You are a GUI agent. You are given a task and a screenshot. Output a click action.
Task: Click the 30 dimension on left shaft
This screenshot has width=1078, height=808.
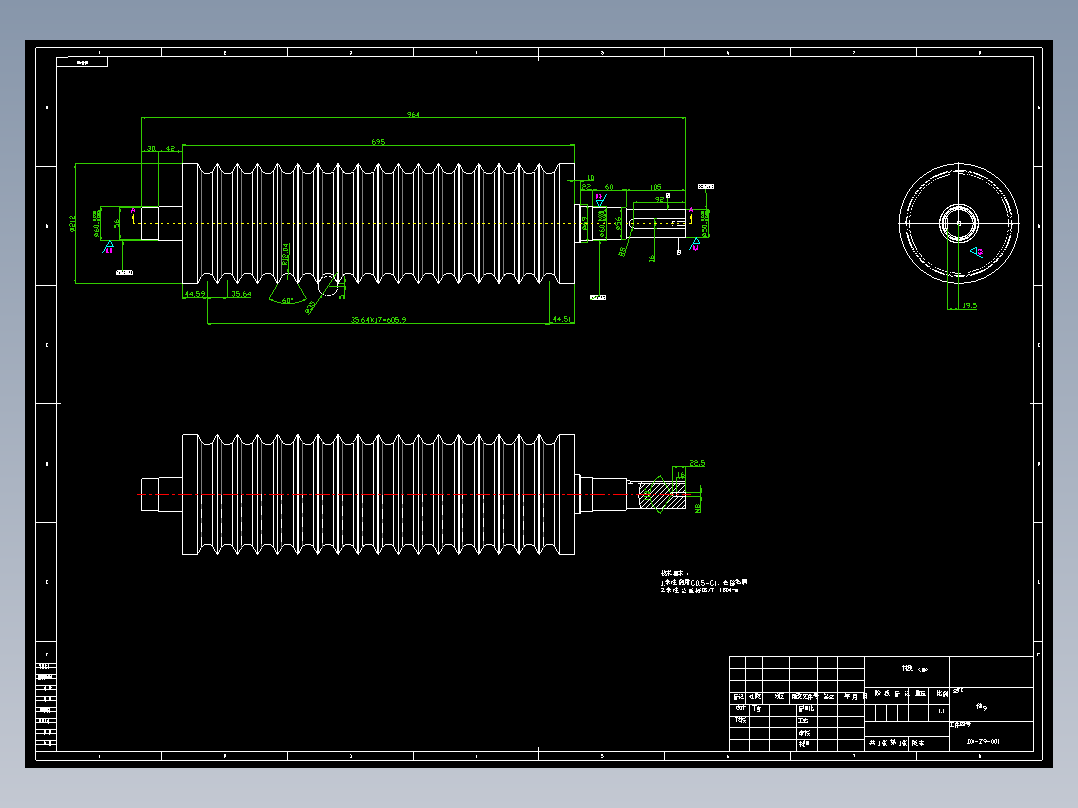[151, 149]
